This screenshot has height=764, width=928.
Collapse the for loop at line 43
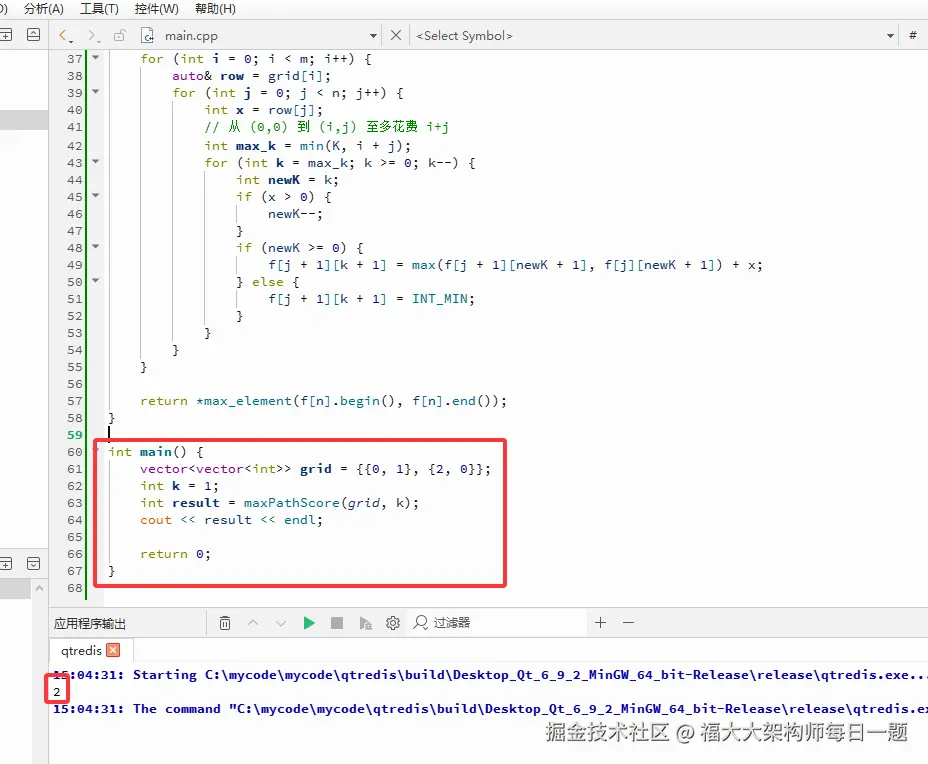[96, 162]
